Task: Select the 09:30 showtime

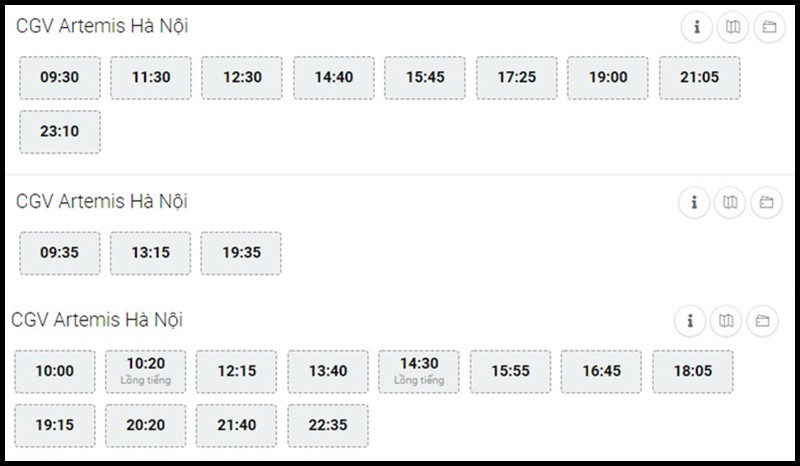Action: point(60,78)
